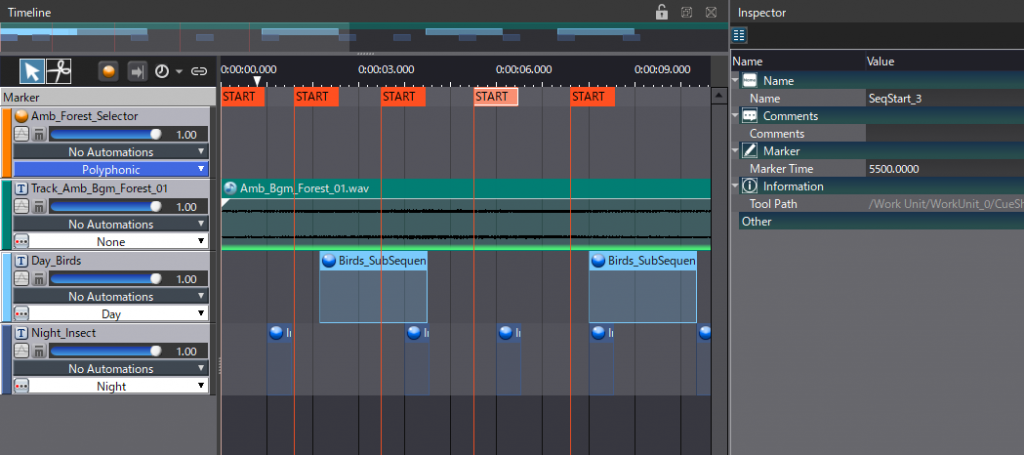Click the link chain icon in toolbar
This screenshot has width=1024, height=455.
199,71
